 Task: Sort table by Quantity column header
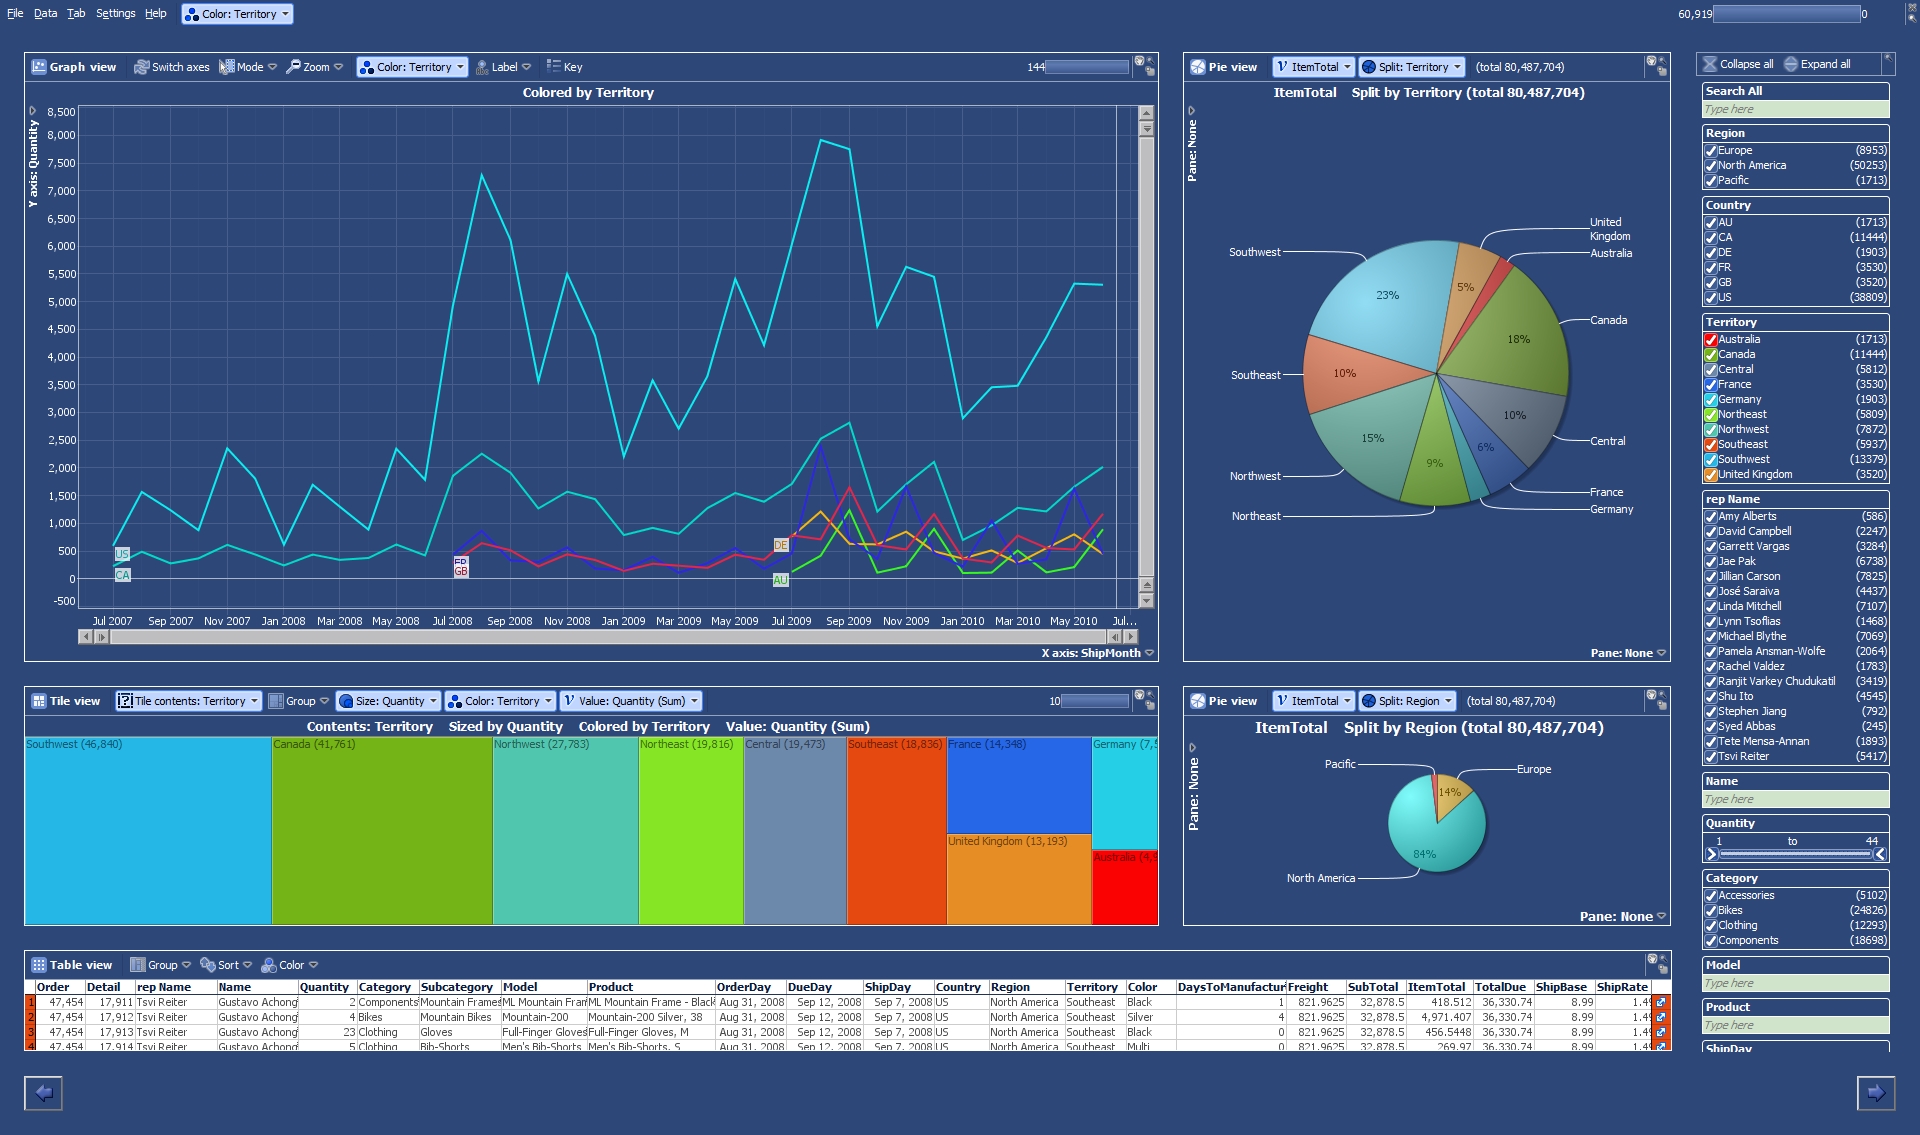(x=326, y=987)
